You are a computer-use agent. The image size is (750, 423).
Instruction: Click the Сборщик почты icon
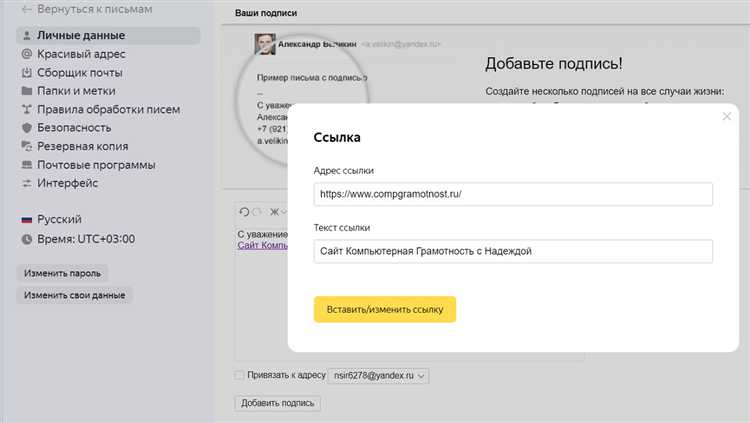coord(27,73)
